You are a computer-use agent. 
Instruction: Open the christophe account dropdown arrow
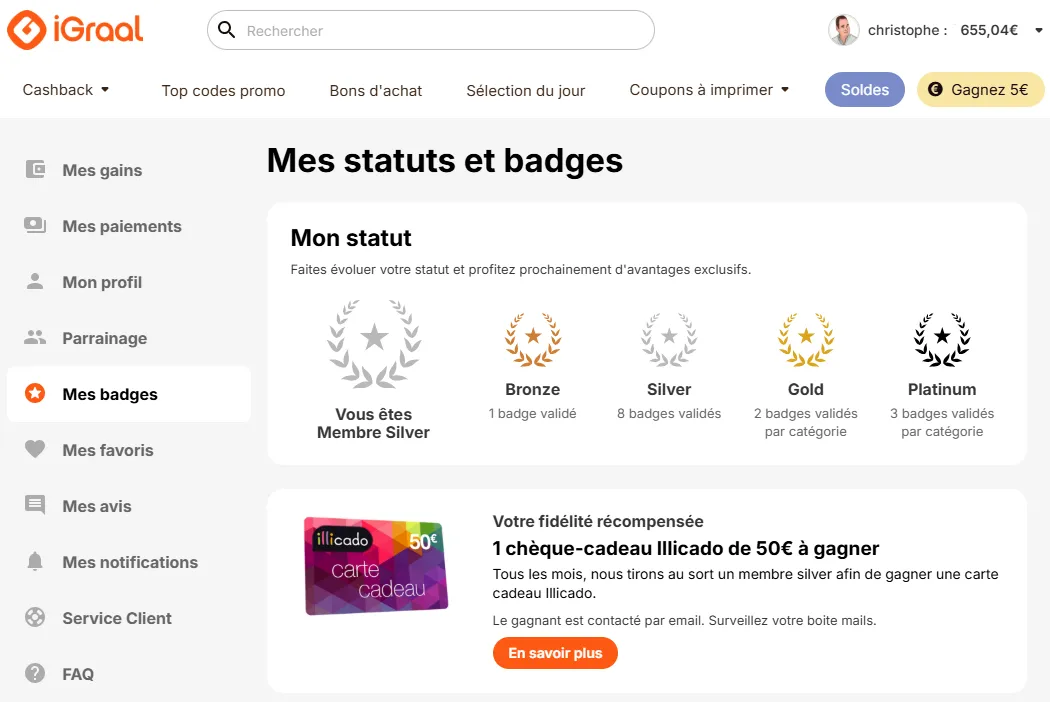[1039, 30]
